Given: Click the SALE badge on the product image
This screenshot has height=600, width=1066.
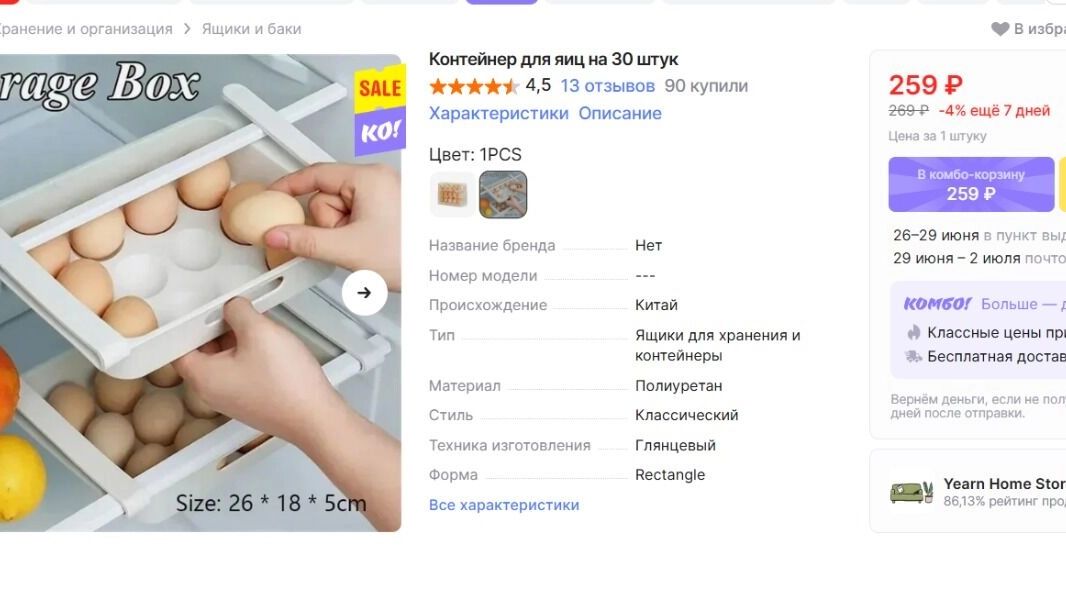Looking at the screenshot, I should click(380, 88).
